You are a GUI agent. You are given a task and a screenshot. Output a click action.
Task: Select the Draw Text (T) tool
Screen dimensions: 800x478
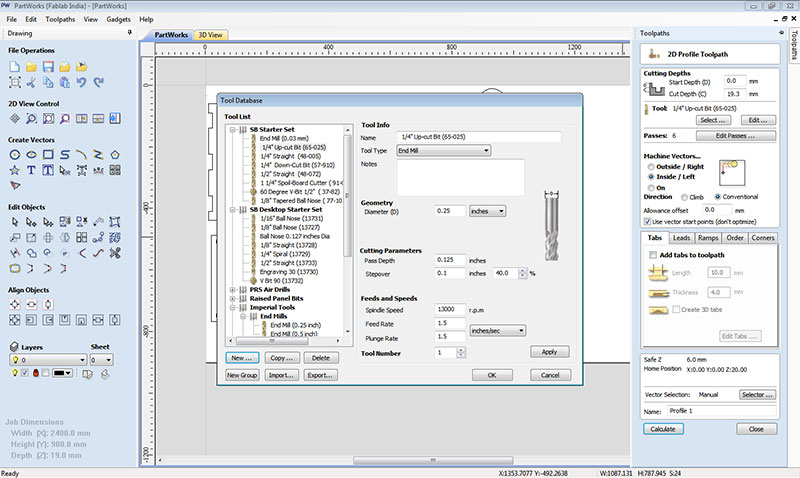coord(31,170)
